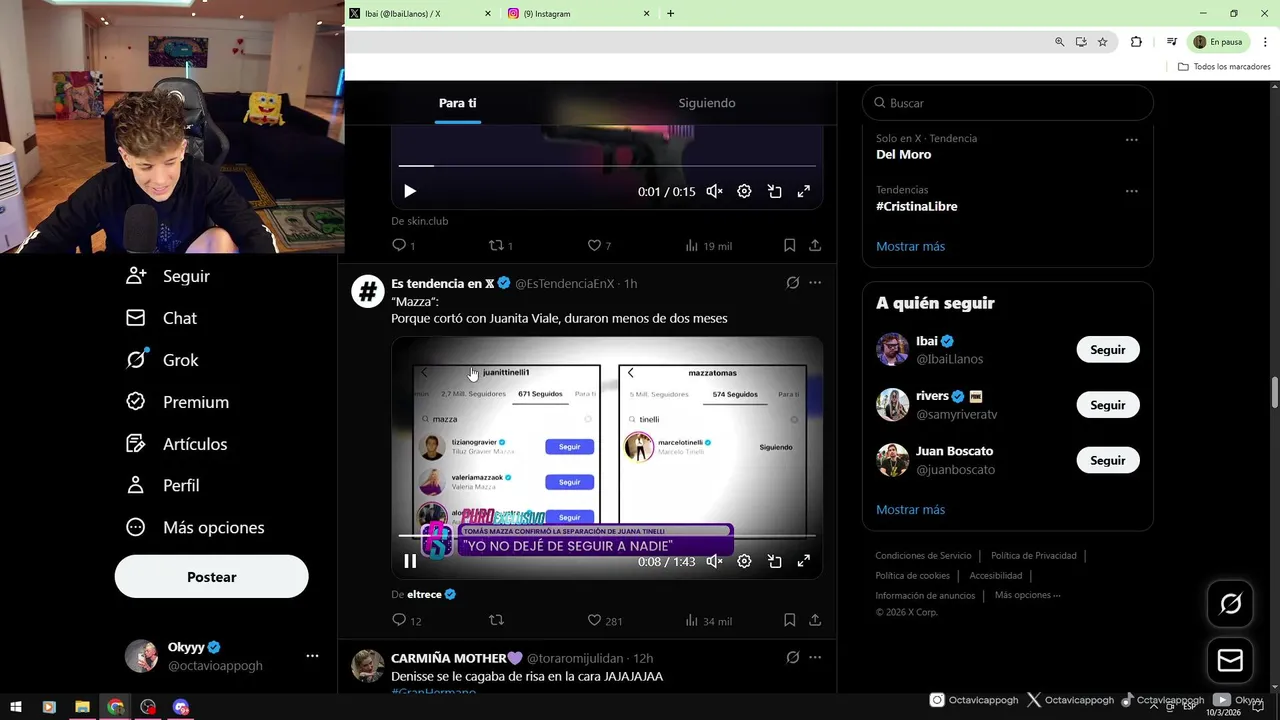The width and height of the screenshot is (1280, 720).
Task: Open eltrece video settings gear
Action: (x=744, y=561)
